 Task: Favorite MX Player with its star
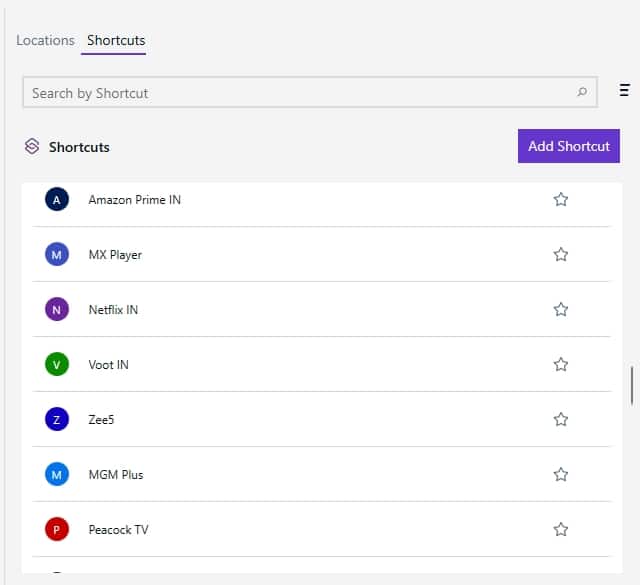pos(560,255)
